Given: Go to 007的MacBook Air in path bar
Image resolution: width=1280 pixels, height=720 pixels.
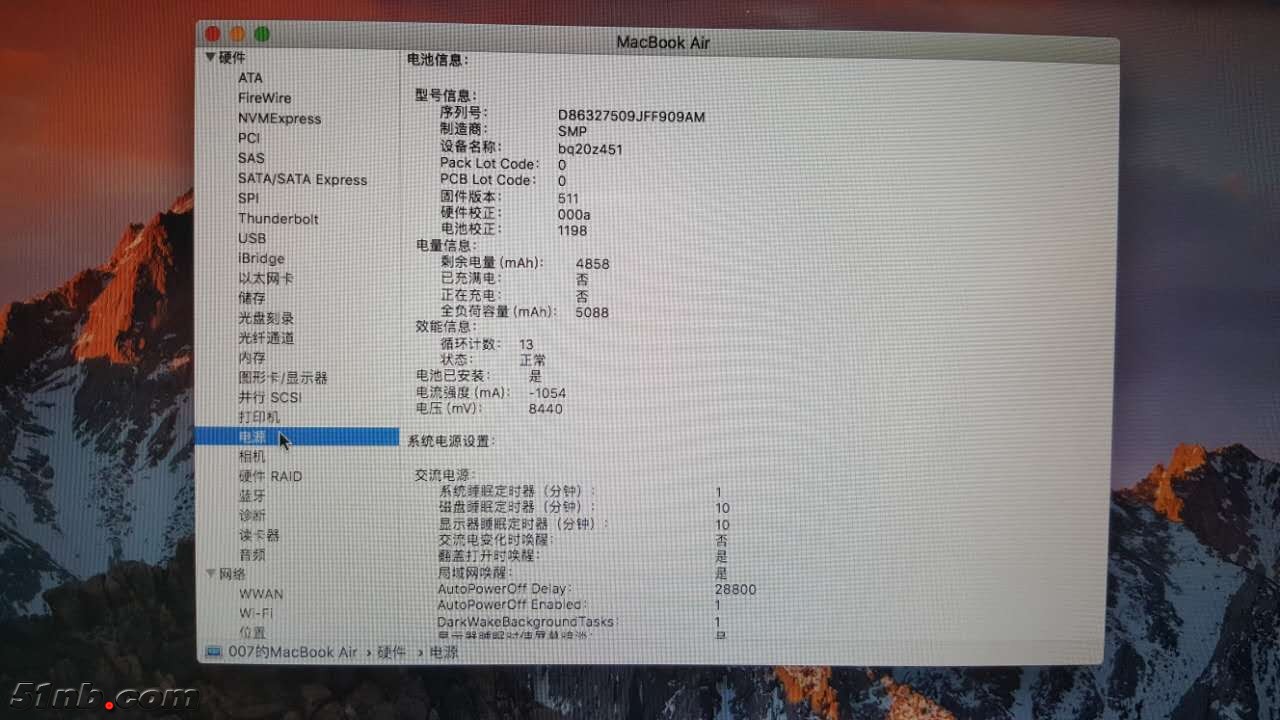Looking at the screenshot, I should [x=292, y=652].
